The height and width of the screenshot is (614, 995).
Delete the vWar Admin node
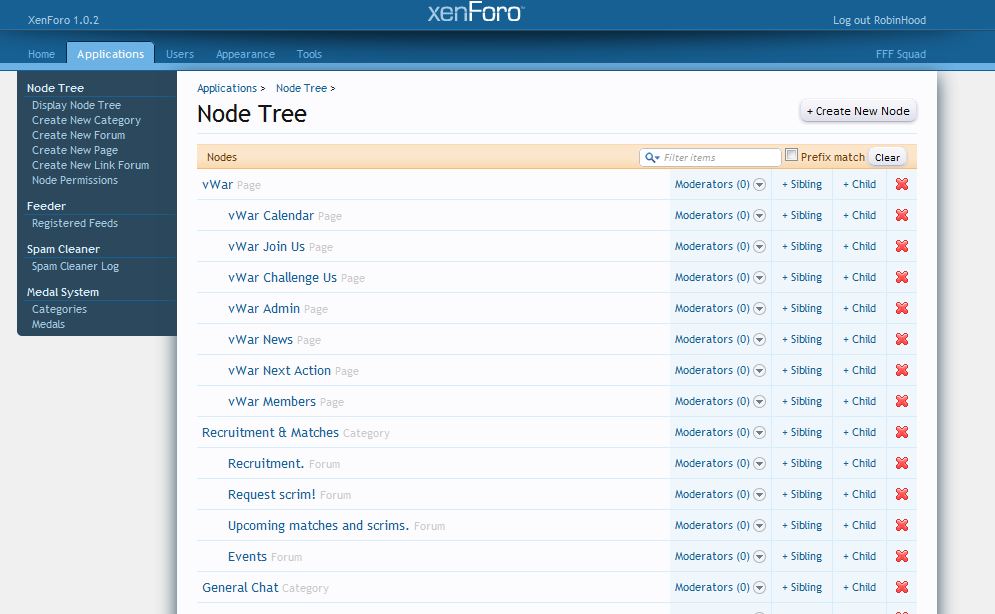[x=902, y=308]
